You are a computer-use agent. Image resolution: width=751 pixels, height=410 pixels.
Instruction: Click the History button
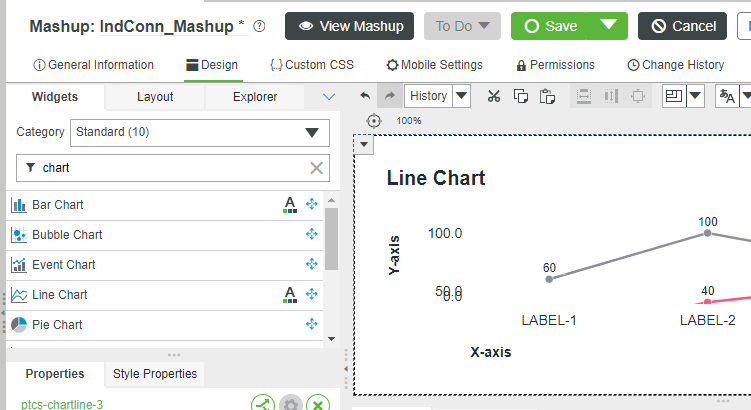(428, 96)
